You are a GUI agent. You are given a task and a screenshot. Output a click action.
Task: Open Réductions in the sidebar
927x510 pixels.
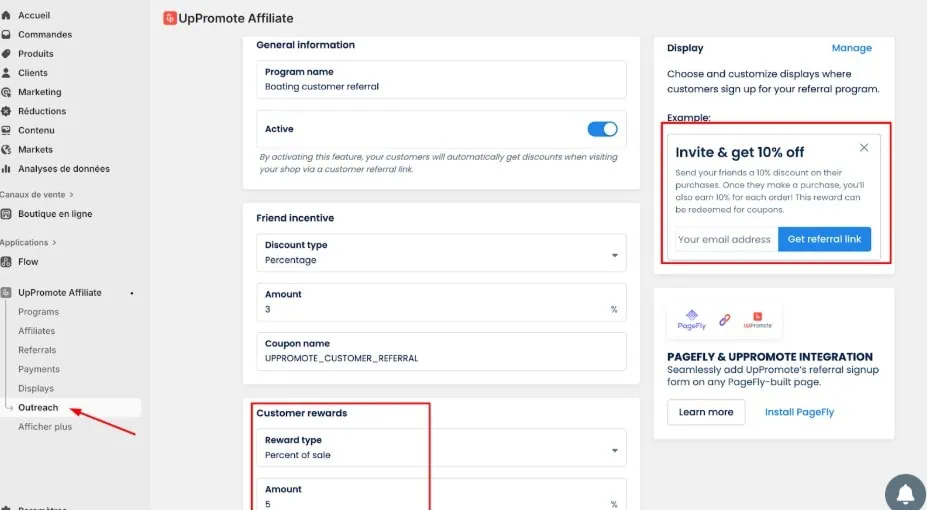42,111
